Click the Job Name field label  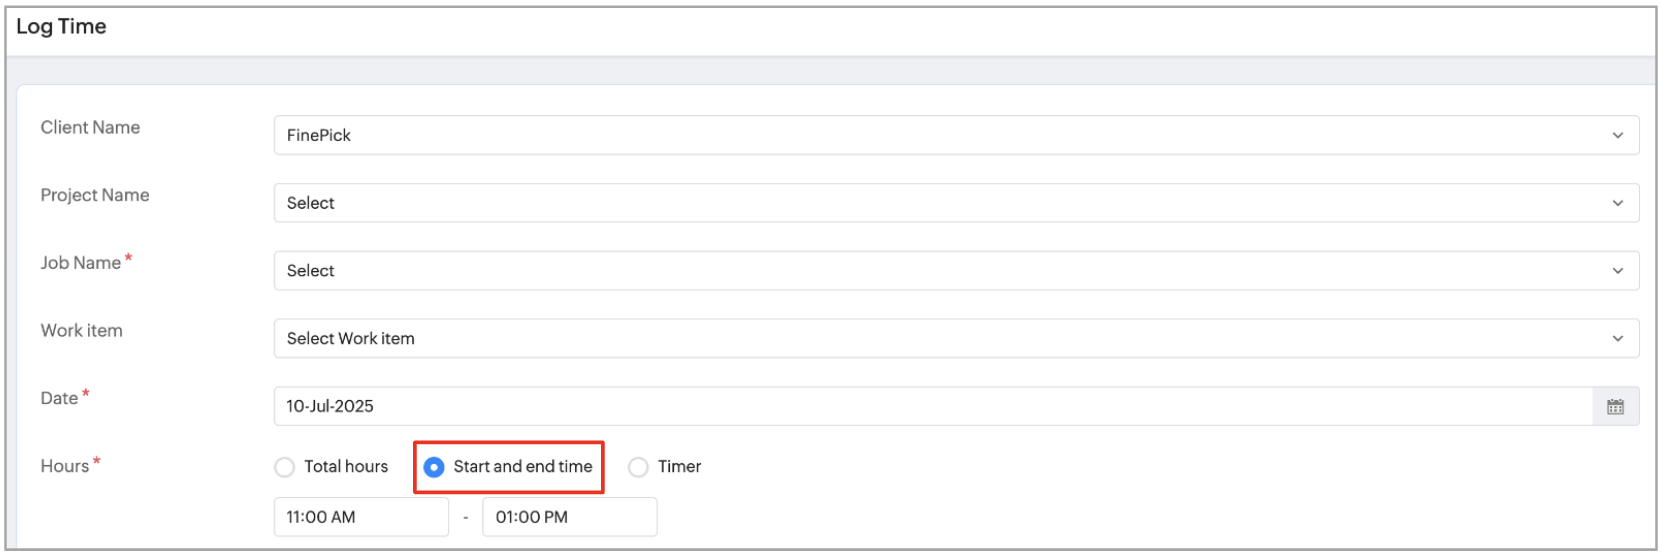81,263
